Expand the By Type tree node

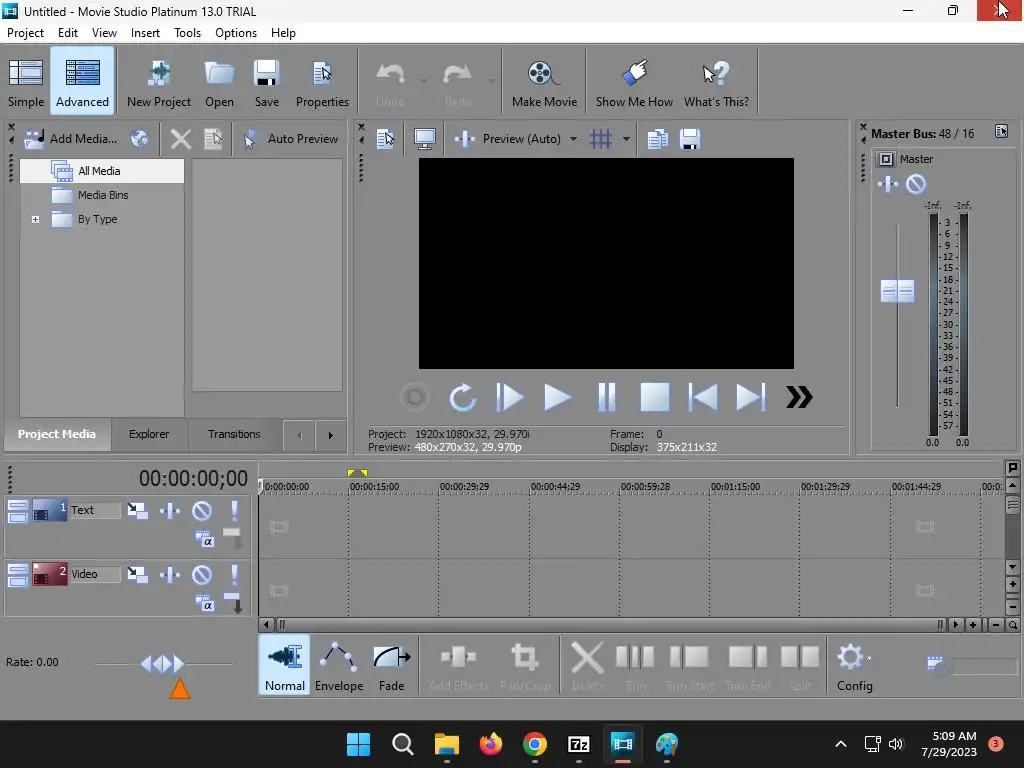(x=35, y=219)
